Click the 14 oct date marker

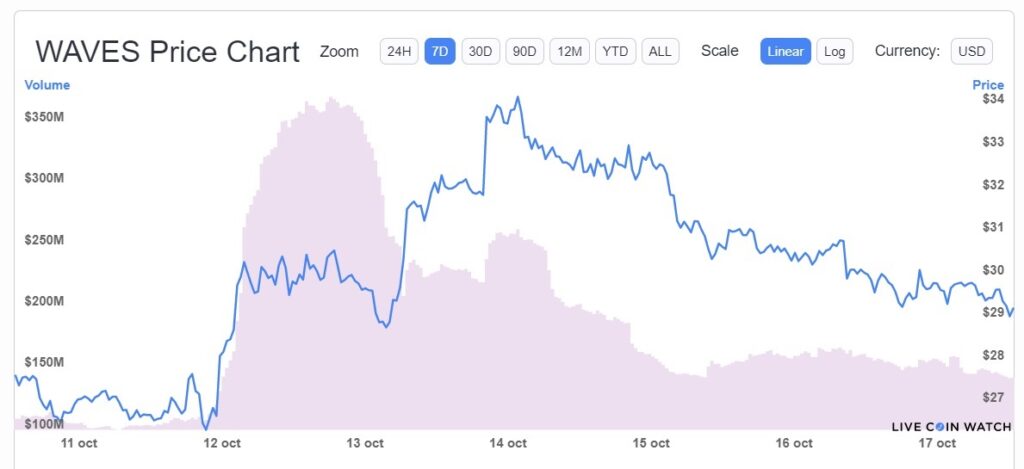click(x=507, y=444)
